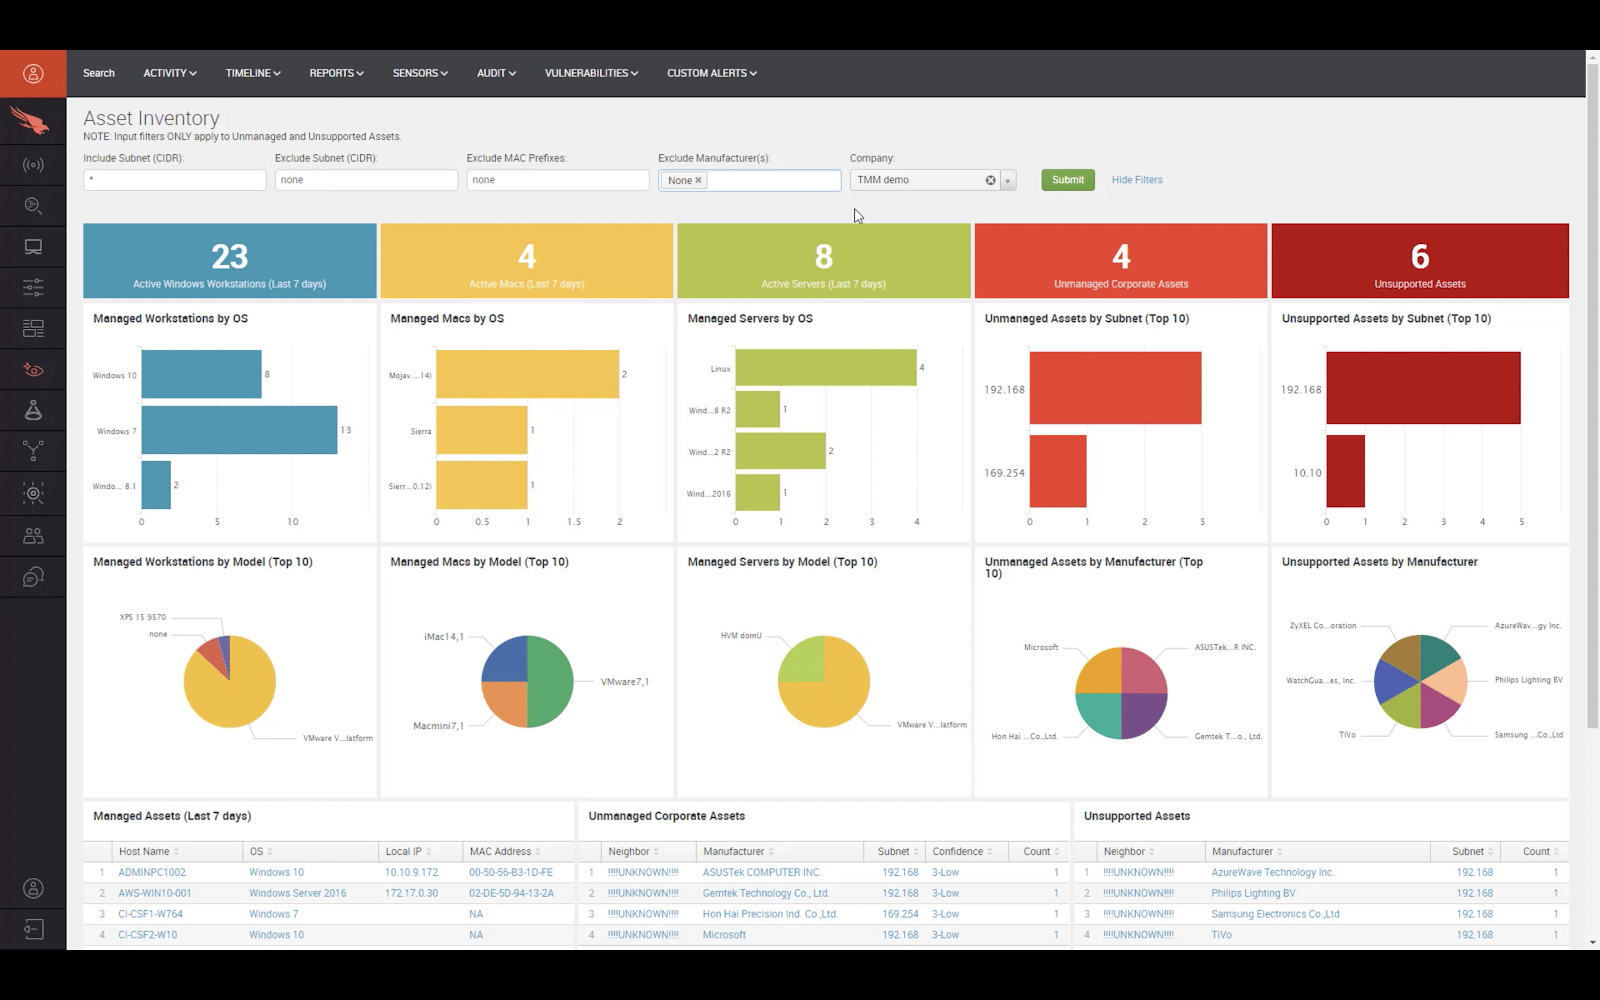Viewport: 1600px width, 1000px height.
Task: Open the Dashboards layout sidebar icon
Action: pos(33,328)
